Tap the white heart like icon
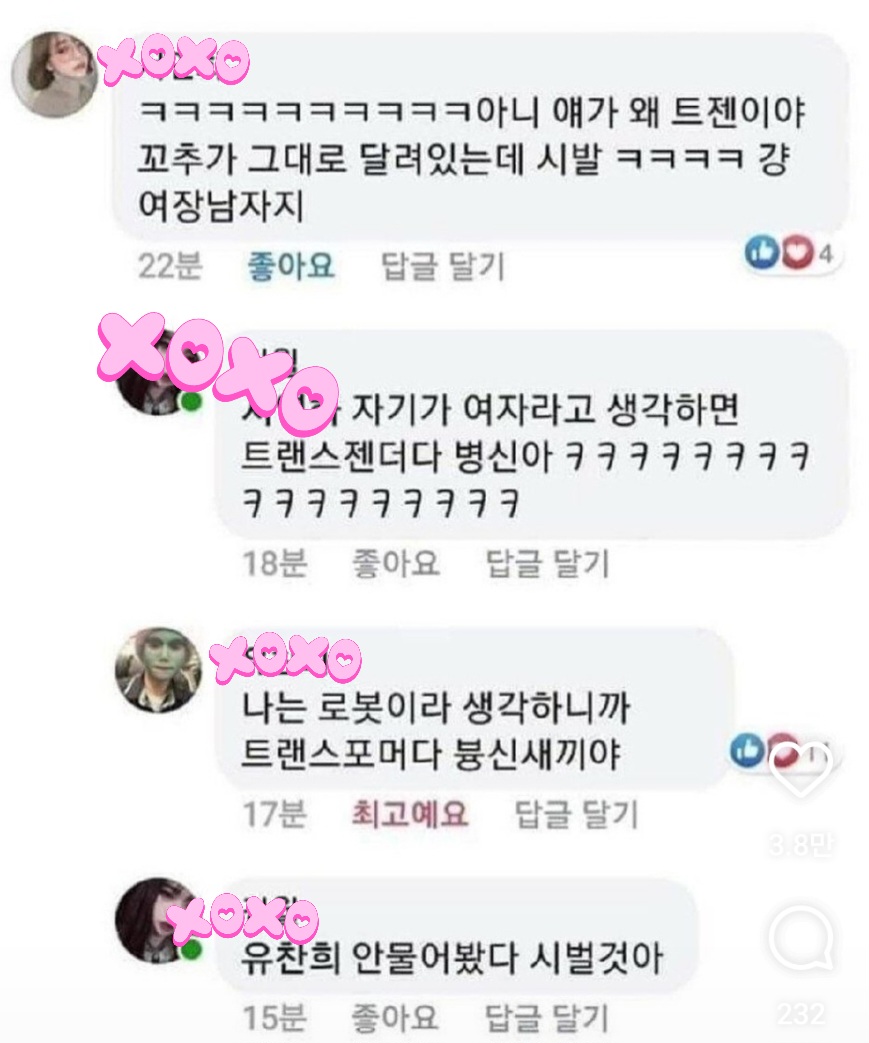 click(x=801, y=770)
